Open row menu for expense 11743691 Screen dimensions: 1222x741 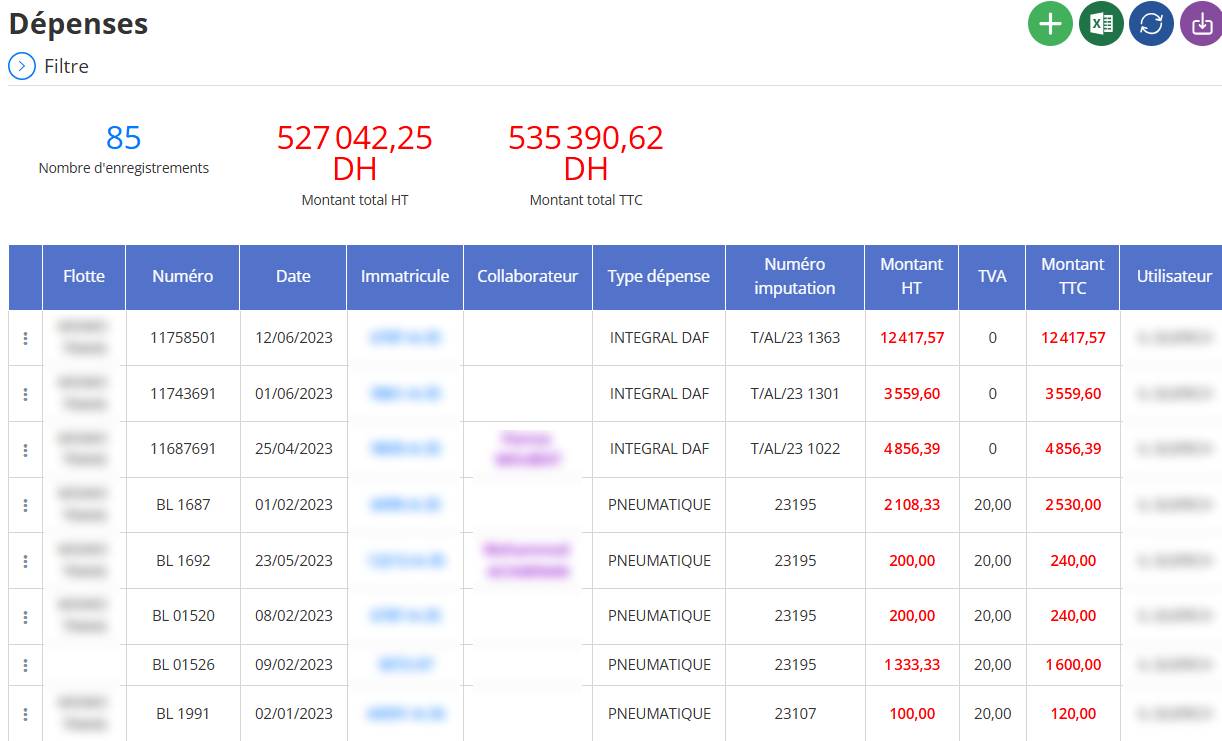pos(25,394)
